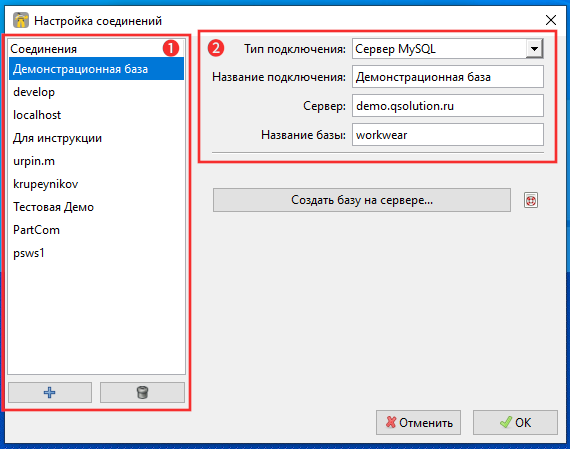Confirm settings with OK button
Viewport: 570px width, 449px height.
pyautogui.click(x=515, y=422)
